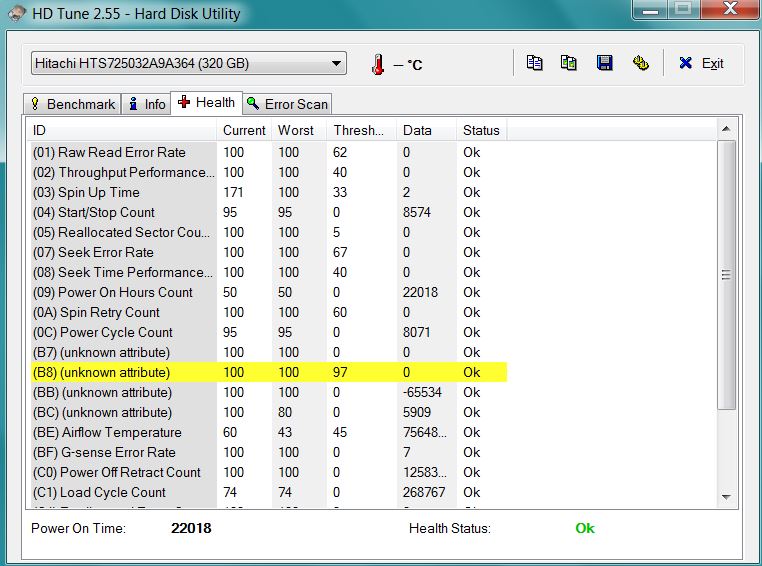The image size is (762, 566).
Task: Click the Status column header
Action: (x=482, y=130)
